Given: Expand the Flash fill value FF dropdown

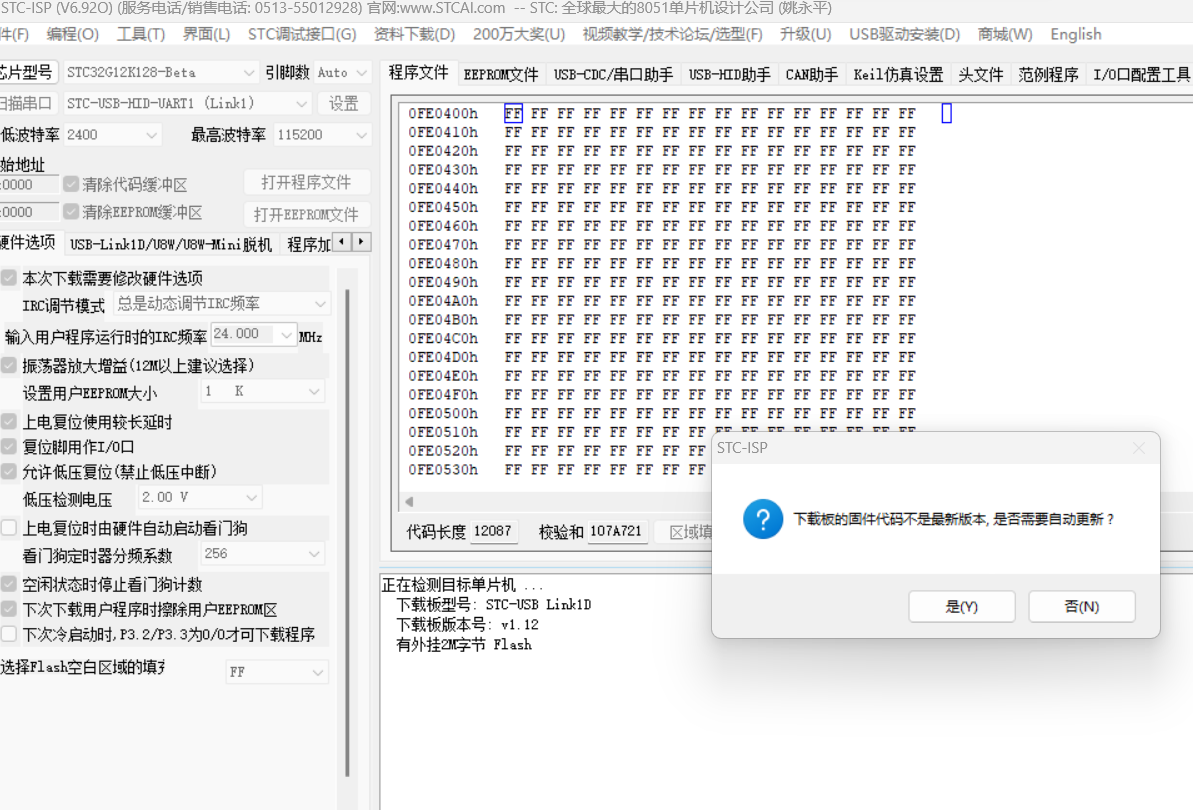Looking at the screenshot, I should (318, 672).
